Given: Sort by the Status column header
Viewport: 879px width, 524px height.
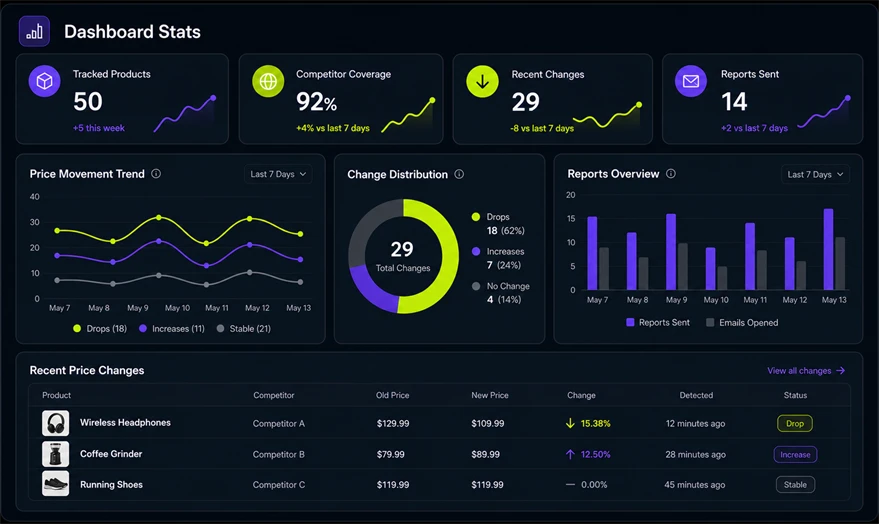Looking at the screenshot, I should (x=795, y=395).
